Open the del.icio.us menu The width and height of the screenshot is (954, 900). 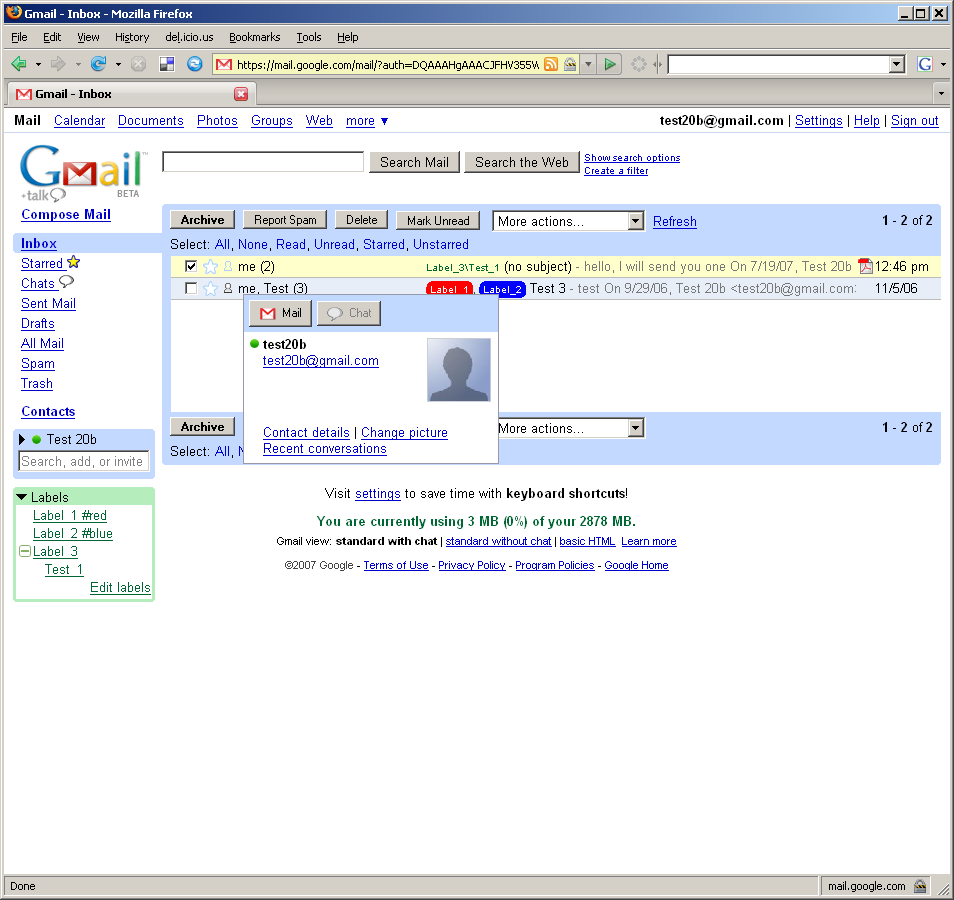click(x=189, y=37)
